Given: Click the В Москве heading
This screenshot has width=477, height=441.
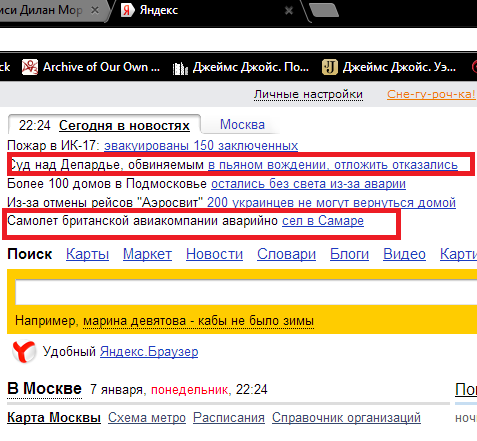Looking at the screenshot, I should click(x=44, y=389).
